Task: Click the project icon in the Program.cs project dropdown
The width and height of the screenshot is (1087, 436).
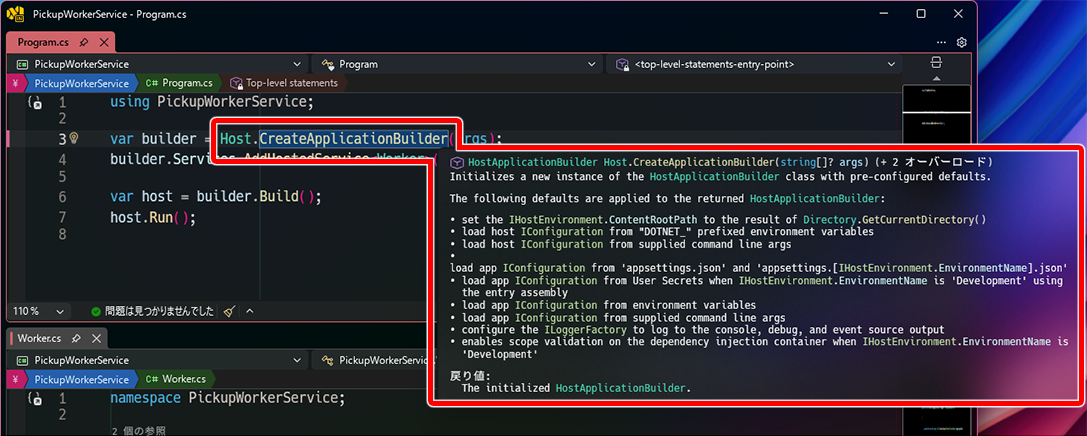Action: coord(22,64)
